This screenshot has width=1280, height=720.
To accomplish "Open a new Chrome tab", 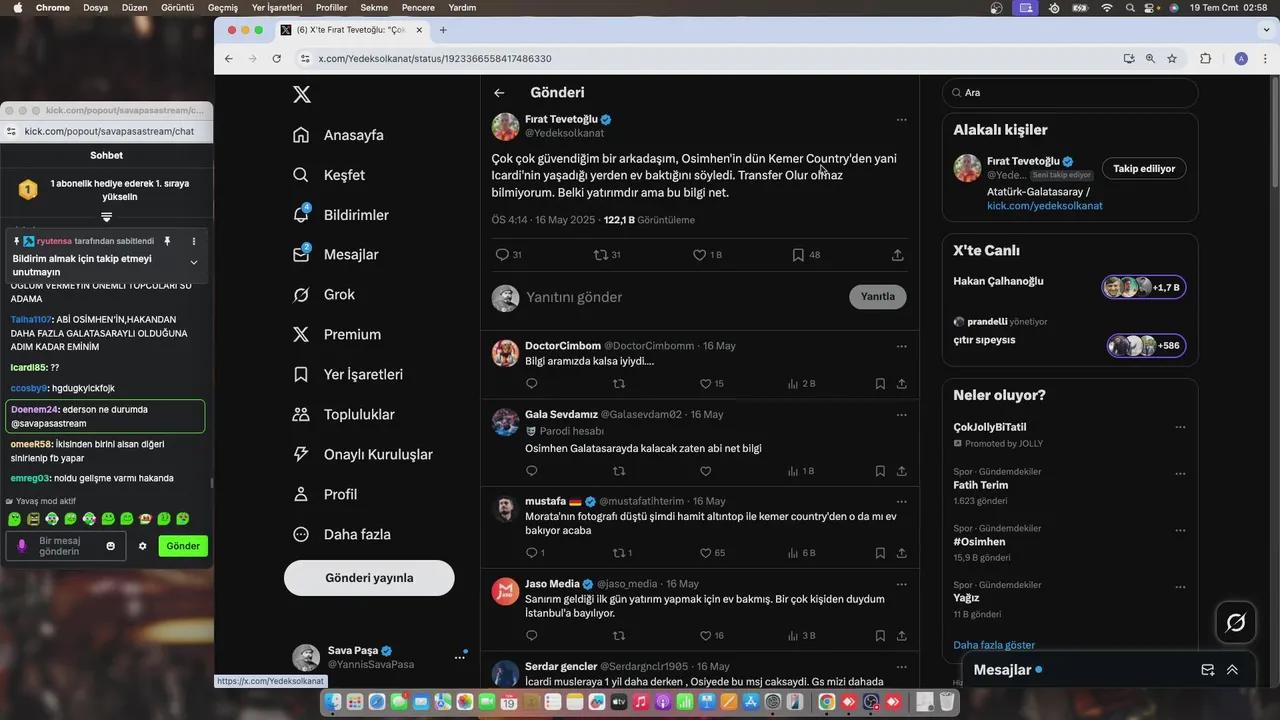I will [x=443, y=30].
